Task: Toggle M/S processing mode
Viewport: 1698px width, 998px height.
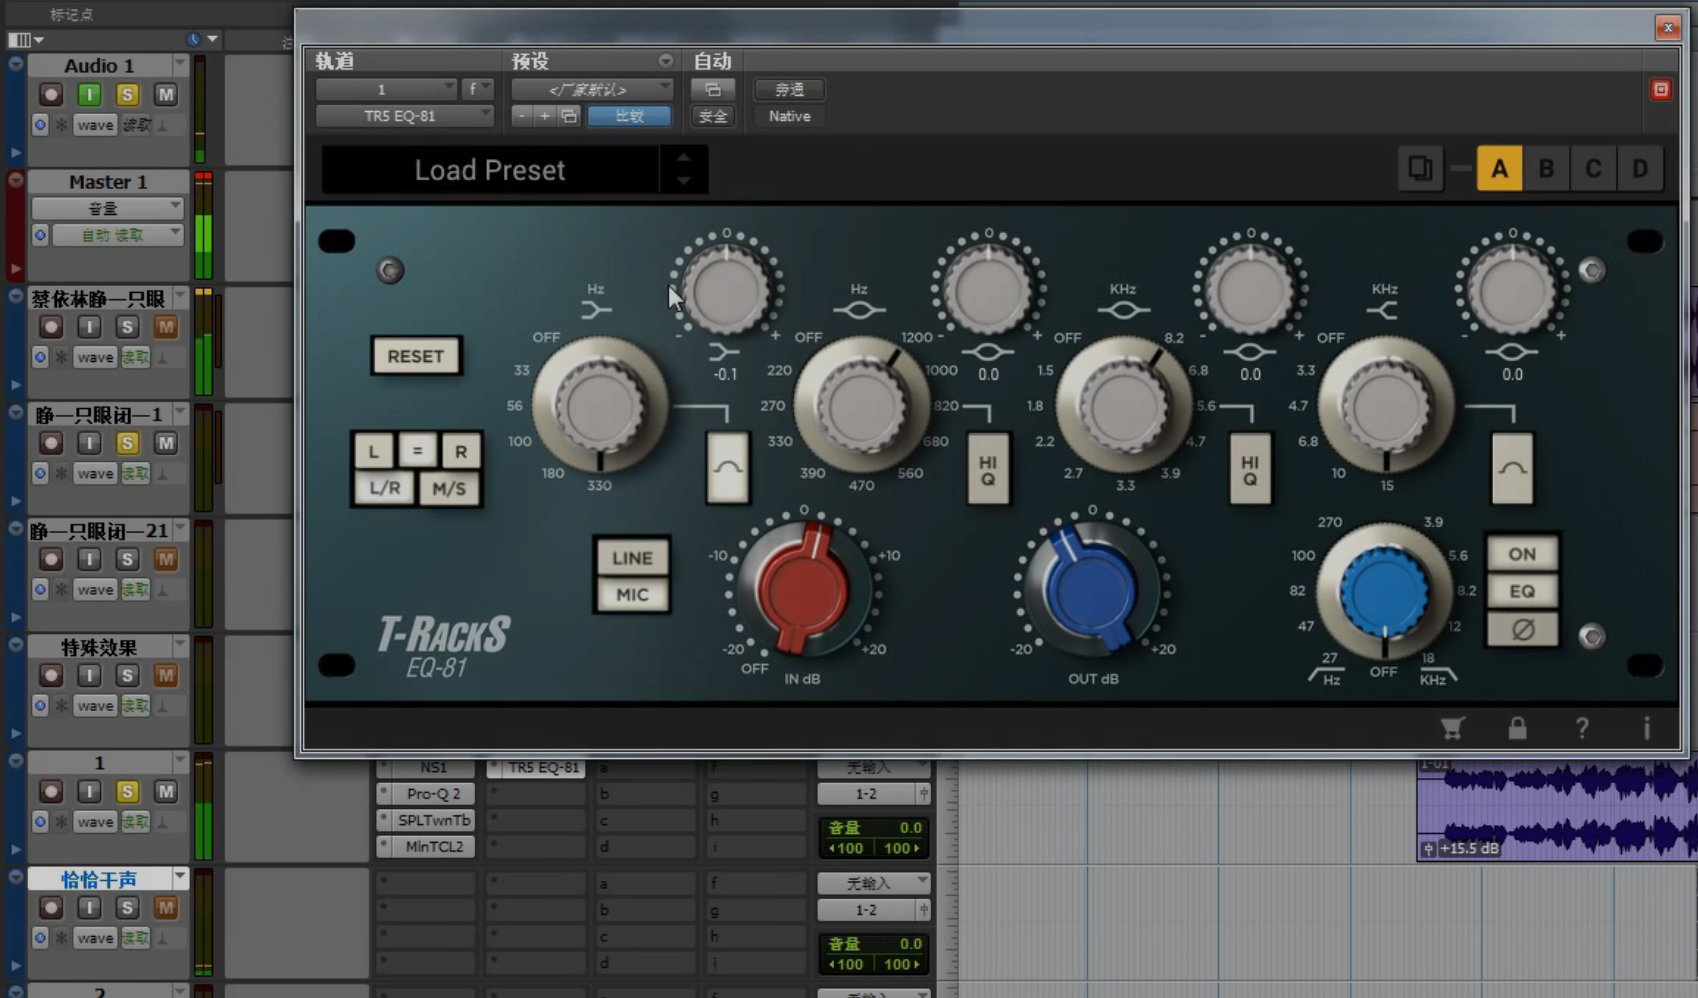Action: click(x=450, y=488)
